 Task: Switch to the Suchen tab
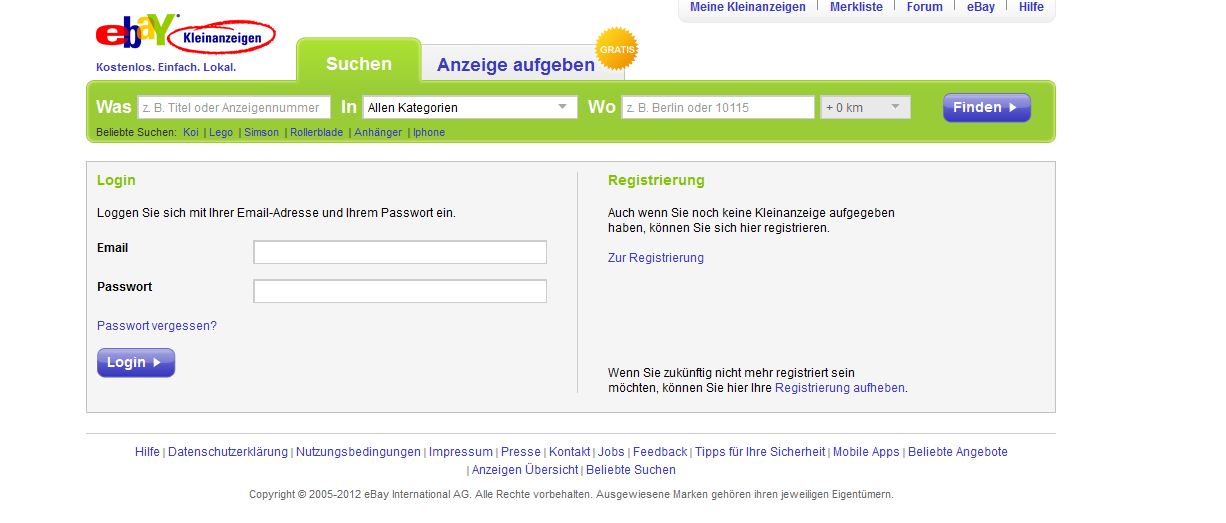coord(359,63)
